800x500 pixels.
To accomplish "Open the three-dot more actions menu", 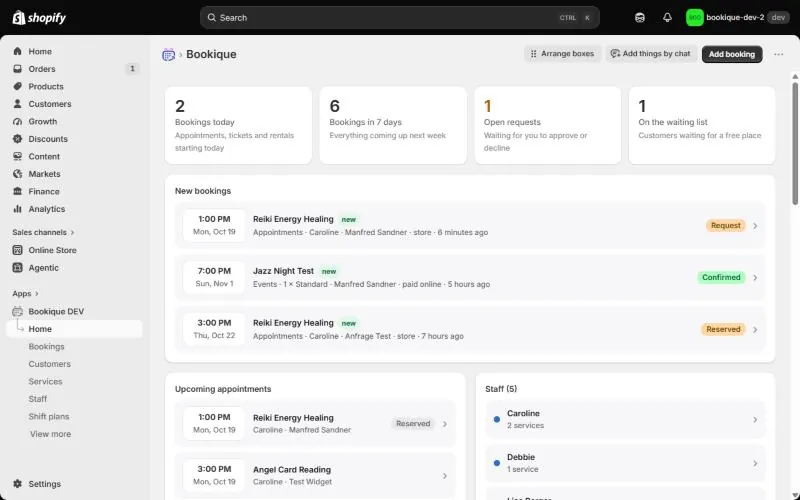I will (x=778, y=54).
